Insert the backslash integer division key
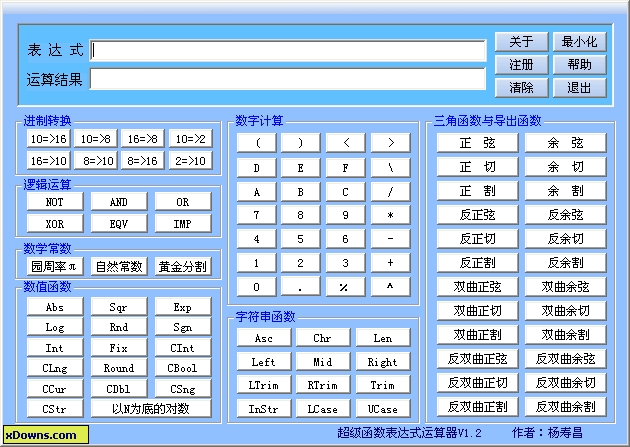 click(x=391, y=167)
